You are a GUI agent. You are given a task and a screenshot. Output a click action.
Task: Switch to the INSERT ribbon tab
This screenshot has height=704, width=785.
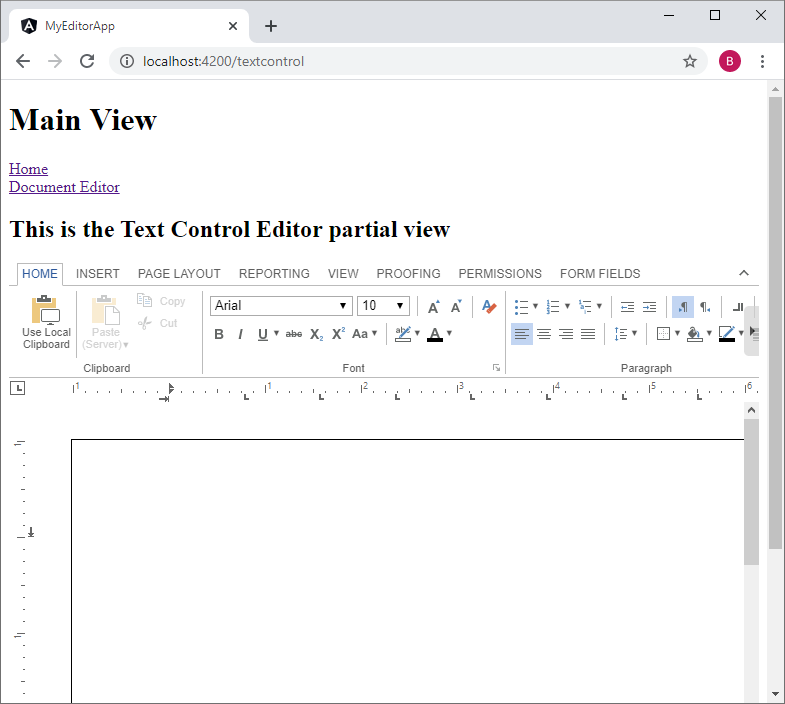[x=98, y=274]
